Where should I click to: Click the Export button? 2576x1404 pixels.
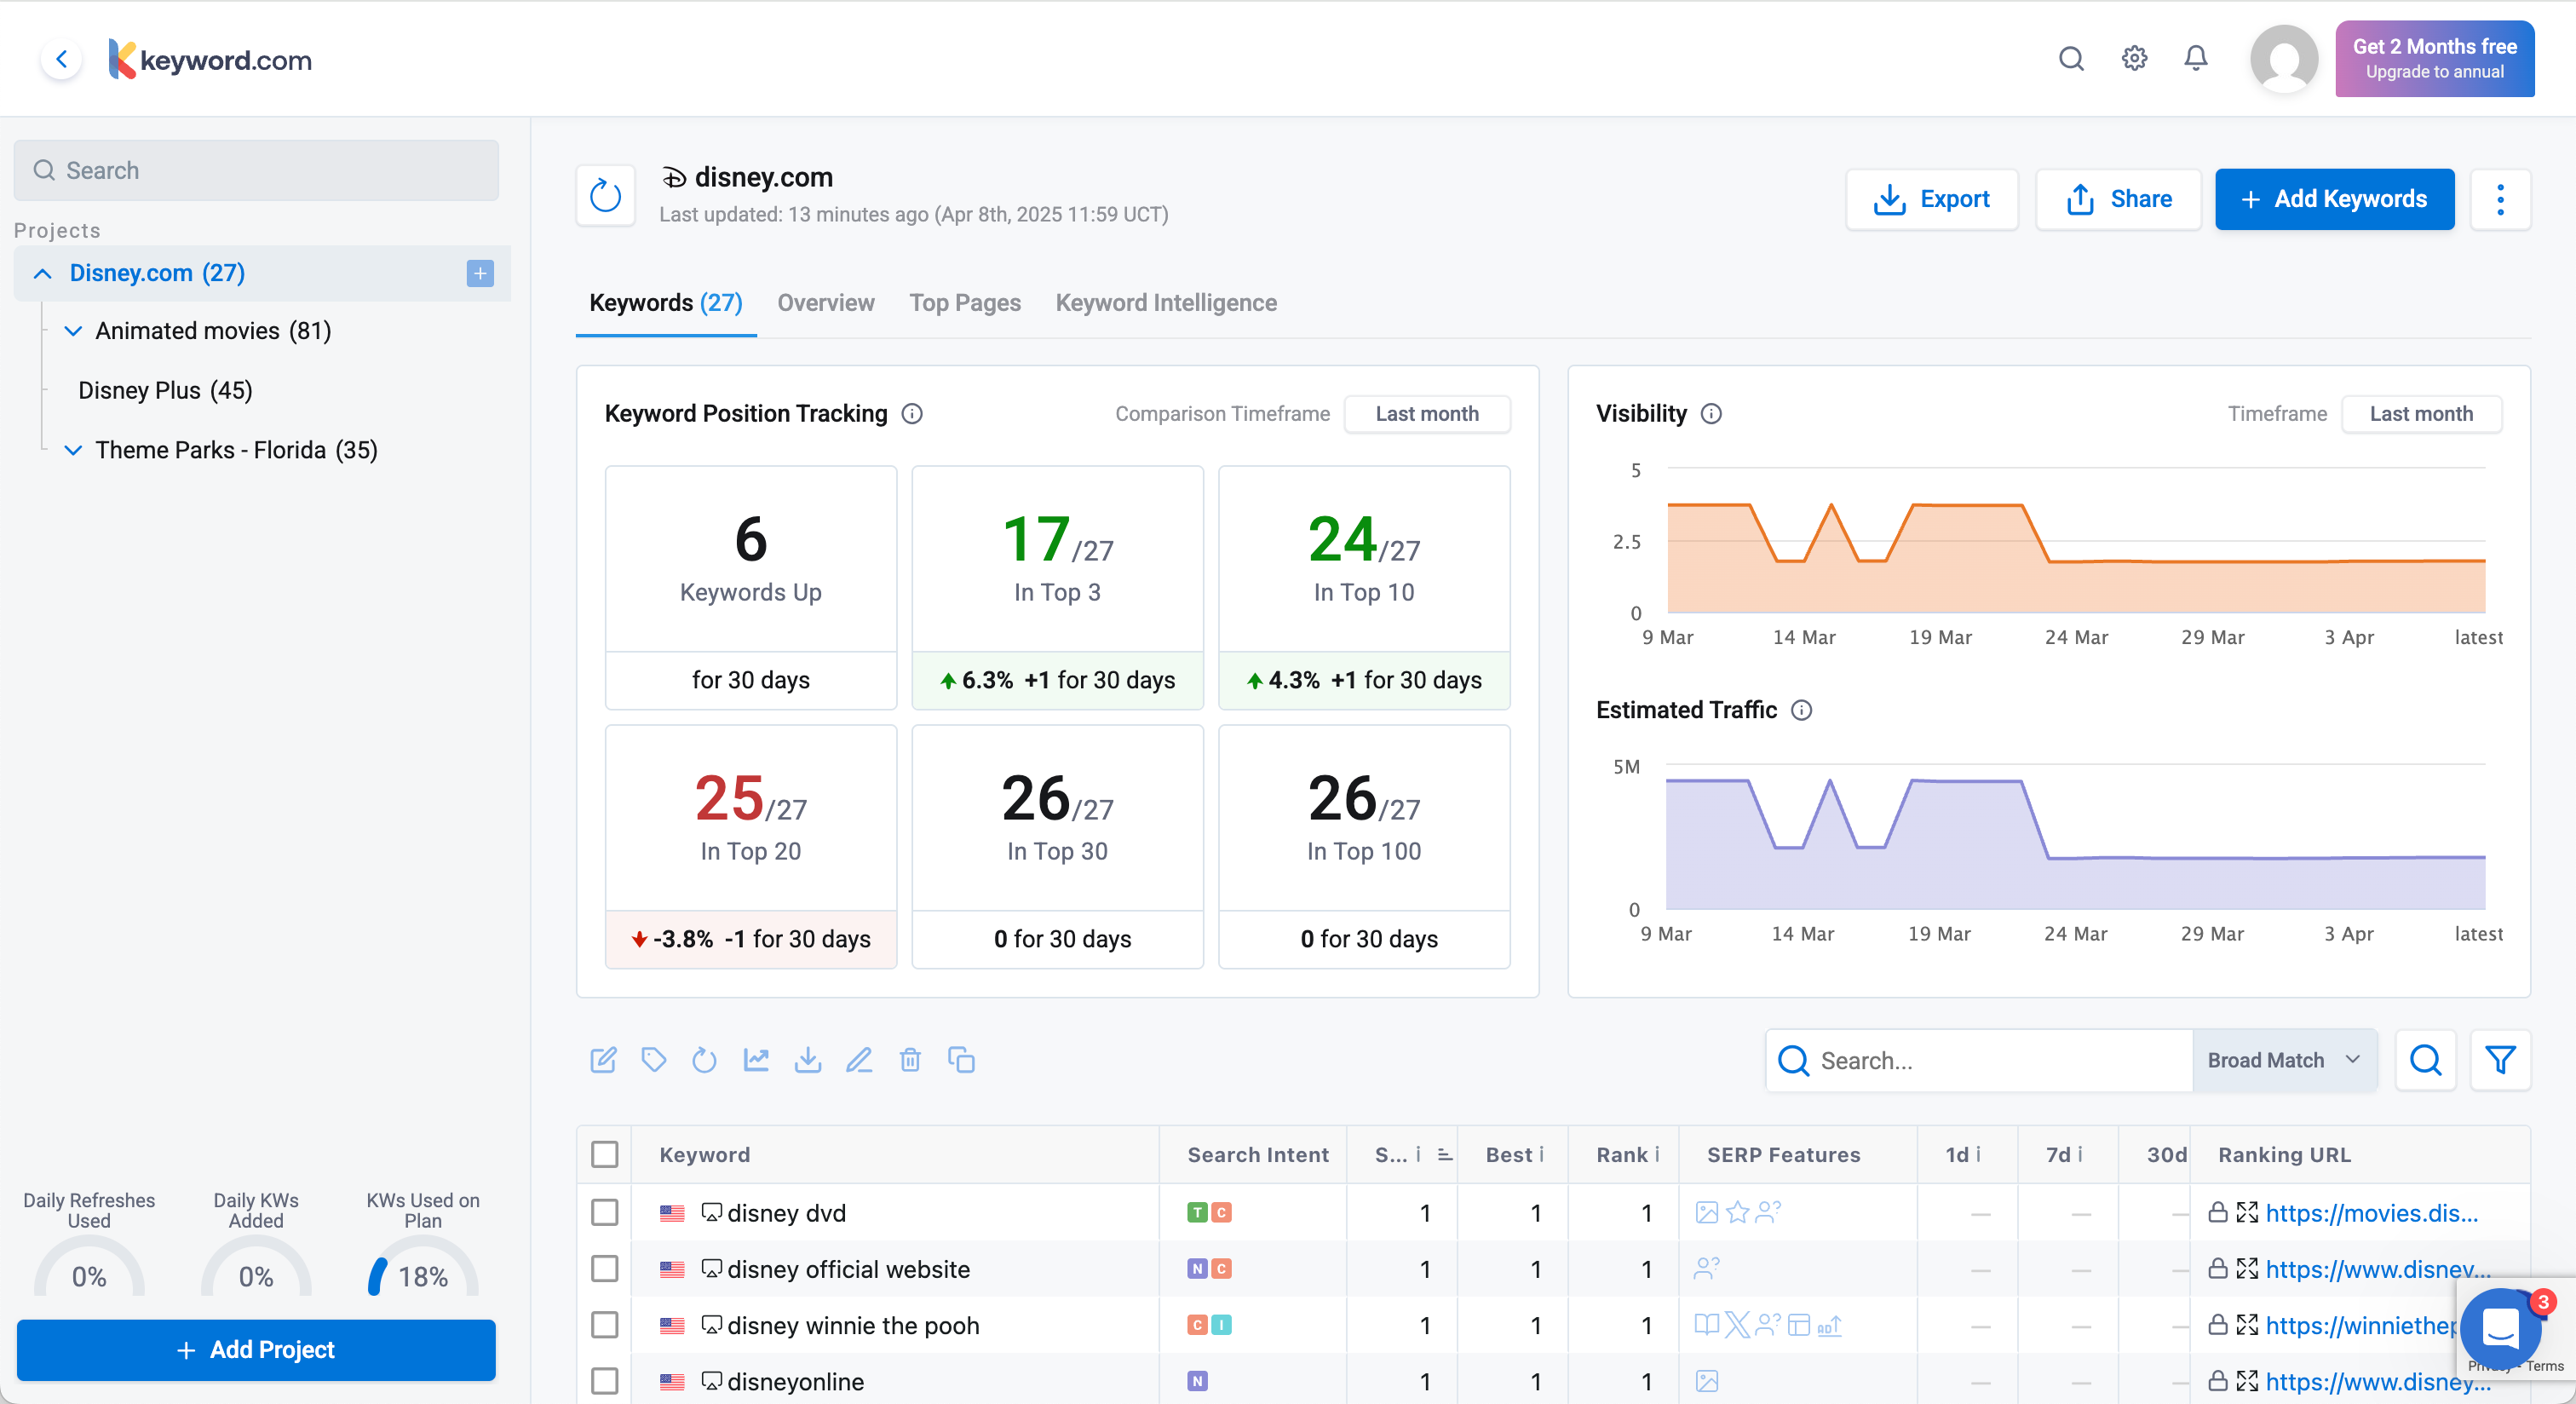point(1931,199)
